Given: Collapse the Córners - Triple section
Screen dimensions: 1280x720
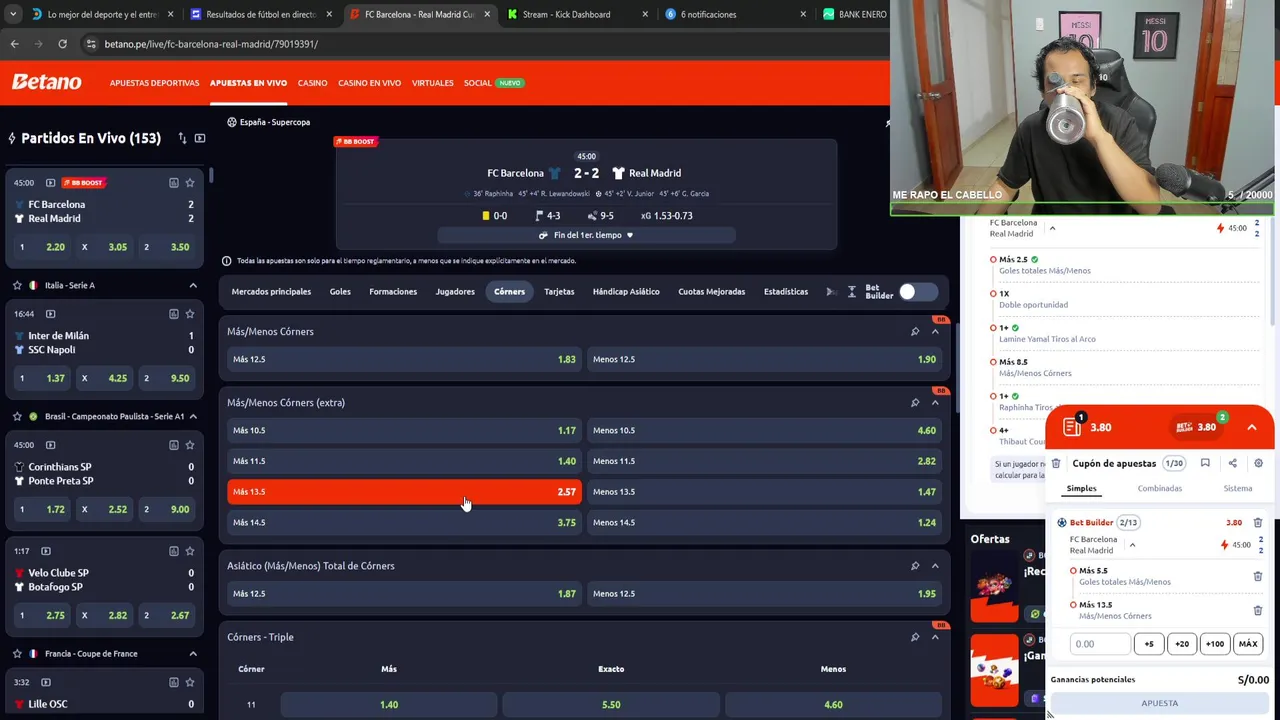Looking at the screenshot, I should (x=935, y=637).
